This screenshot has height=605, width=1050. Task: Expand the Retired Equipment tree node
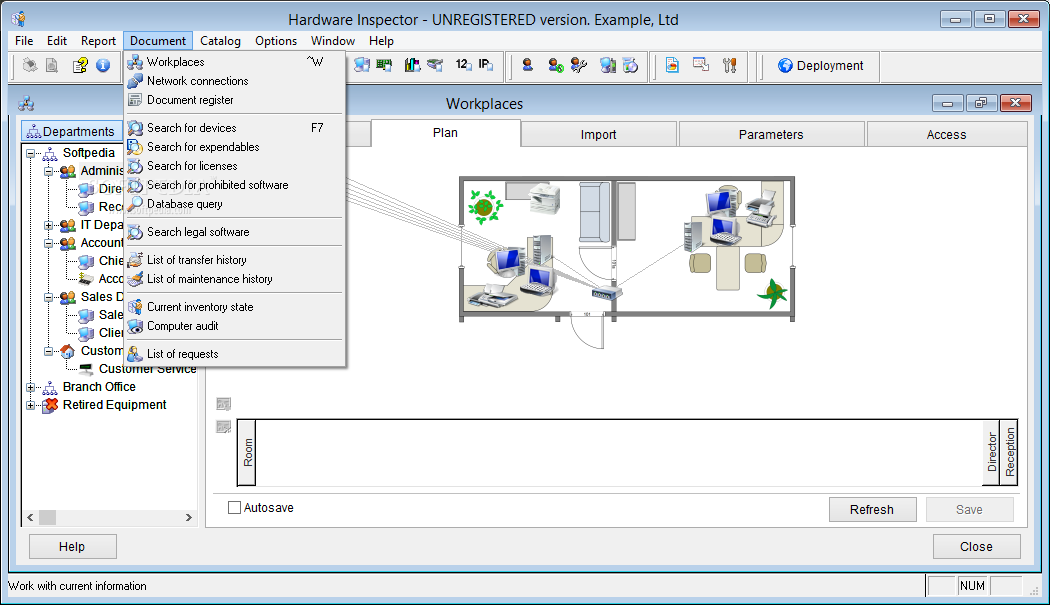pyautogui.click(x=31, y=405)
